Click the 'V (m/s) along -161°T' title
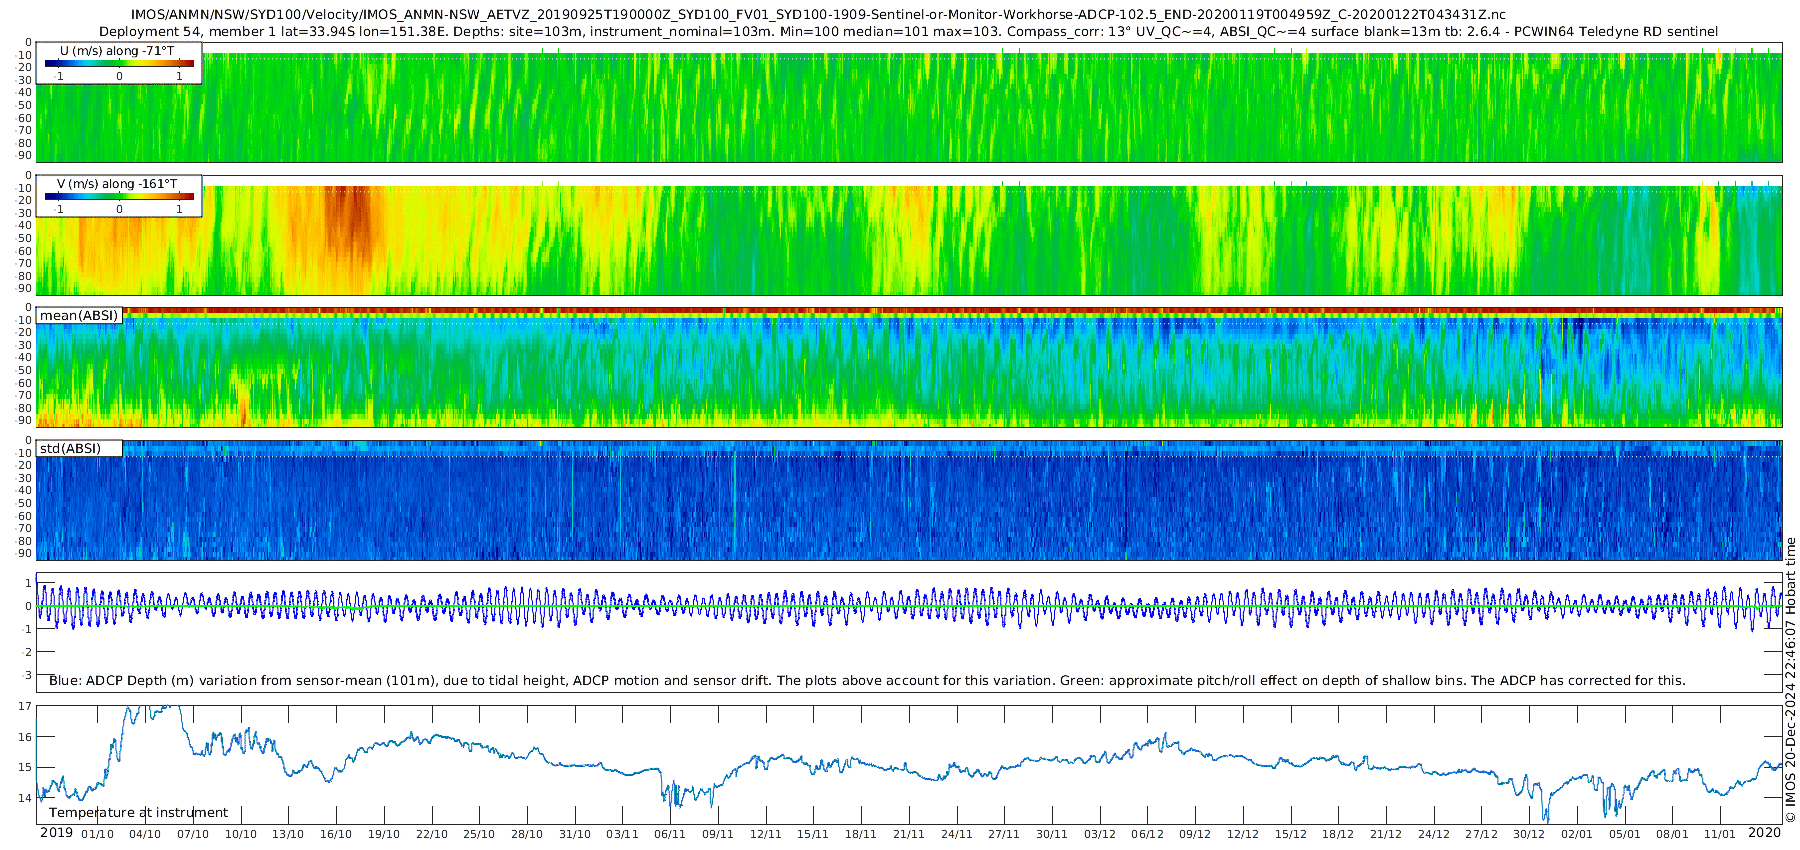1800x850 pixels. coord(117,184)
